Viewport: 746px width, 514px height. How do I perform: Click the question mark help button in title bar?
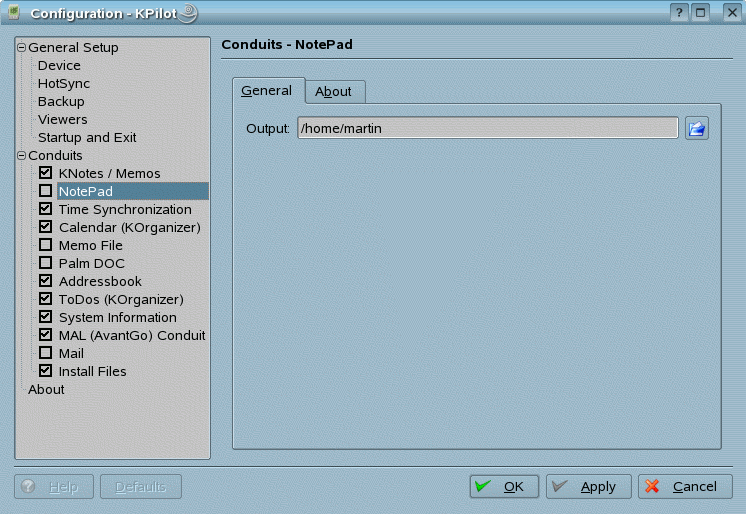pos(679,13)
